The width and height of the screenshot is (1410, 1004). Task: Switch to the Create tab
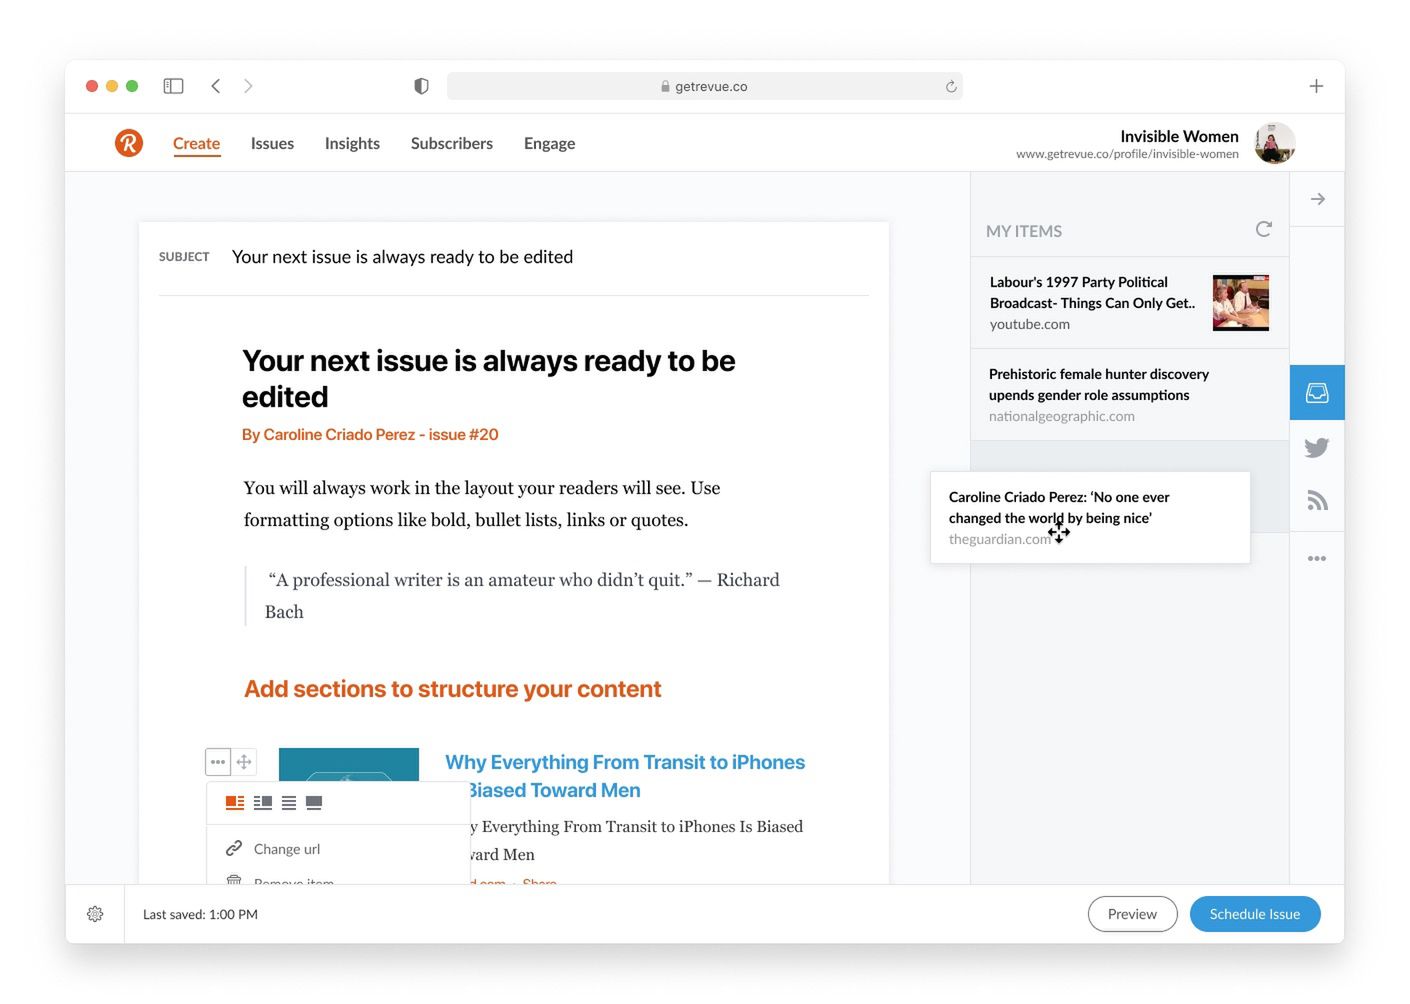click(196, 143)
